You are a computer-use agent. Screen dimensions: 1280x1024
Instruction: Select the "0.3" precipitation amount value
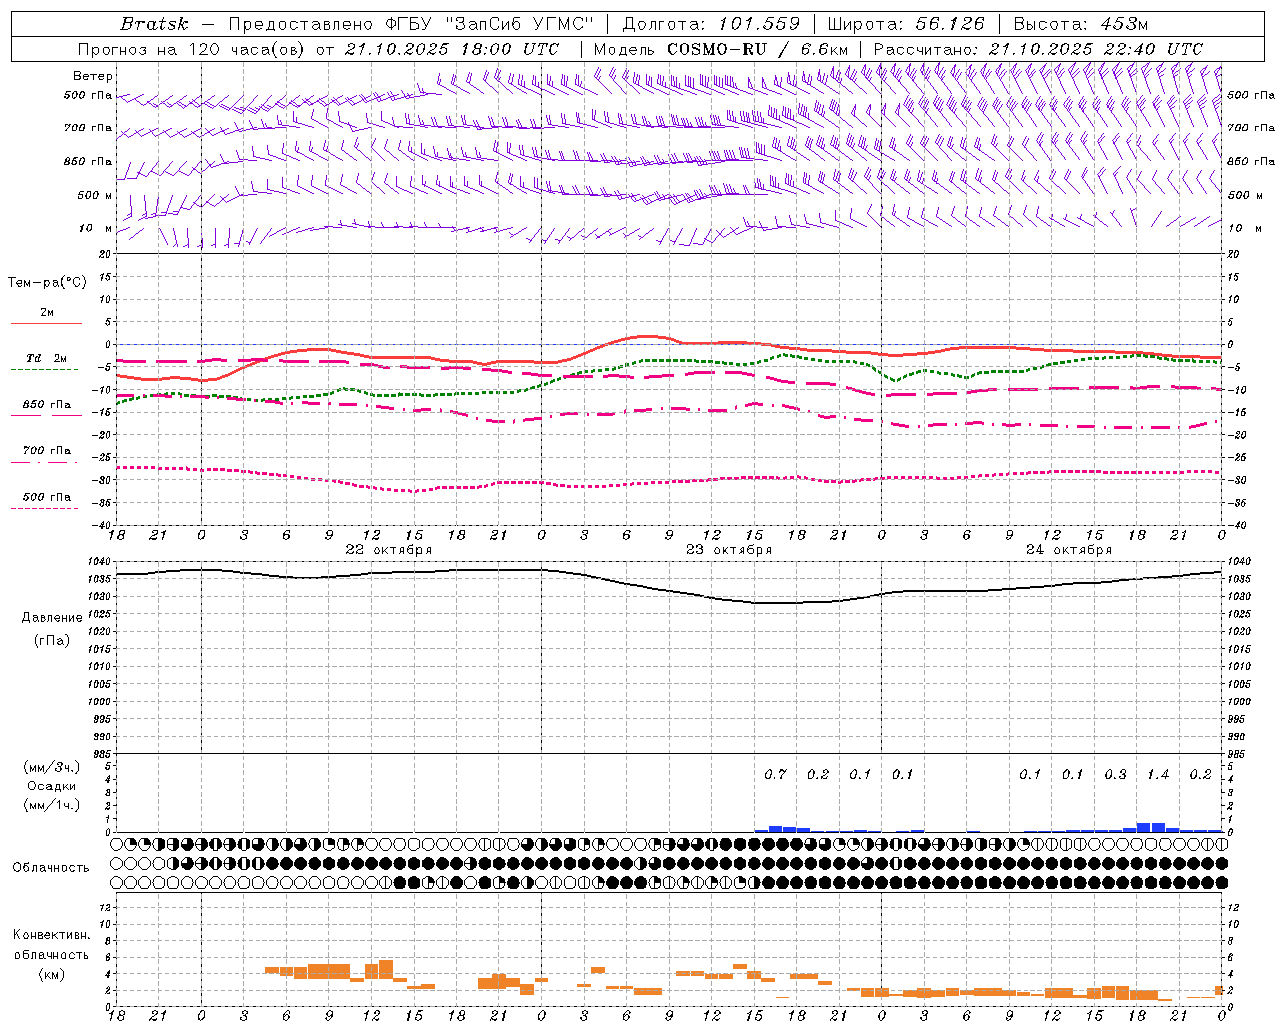coord(1115,775)
